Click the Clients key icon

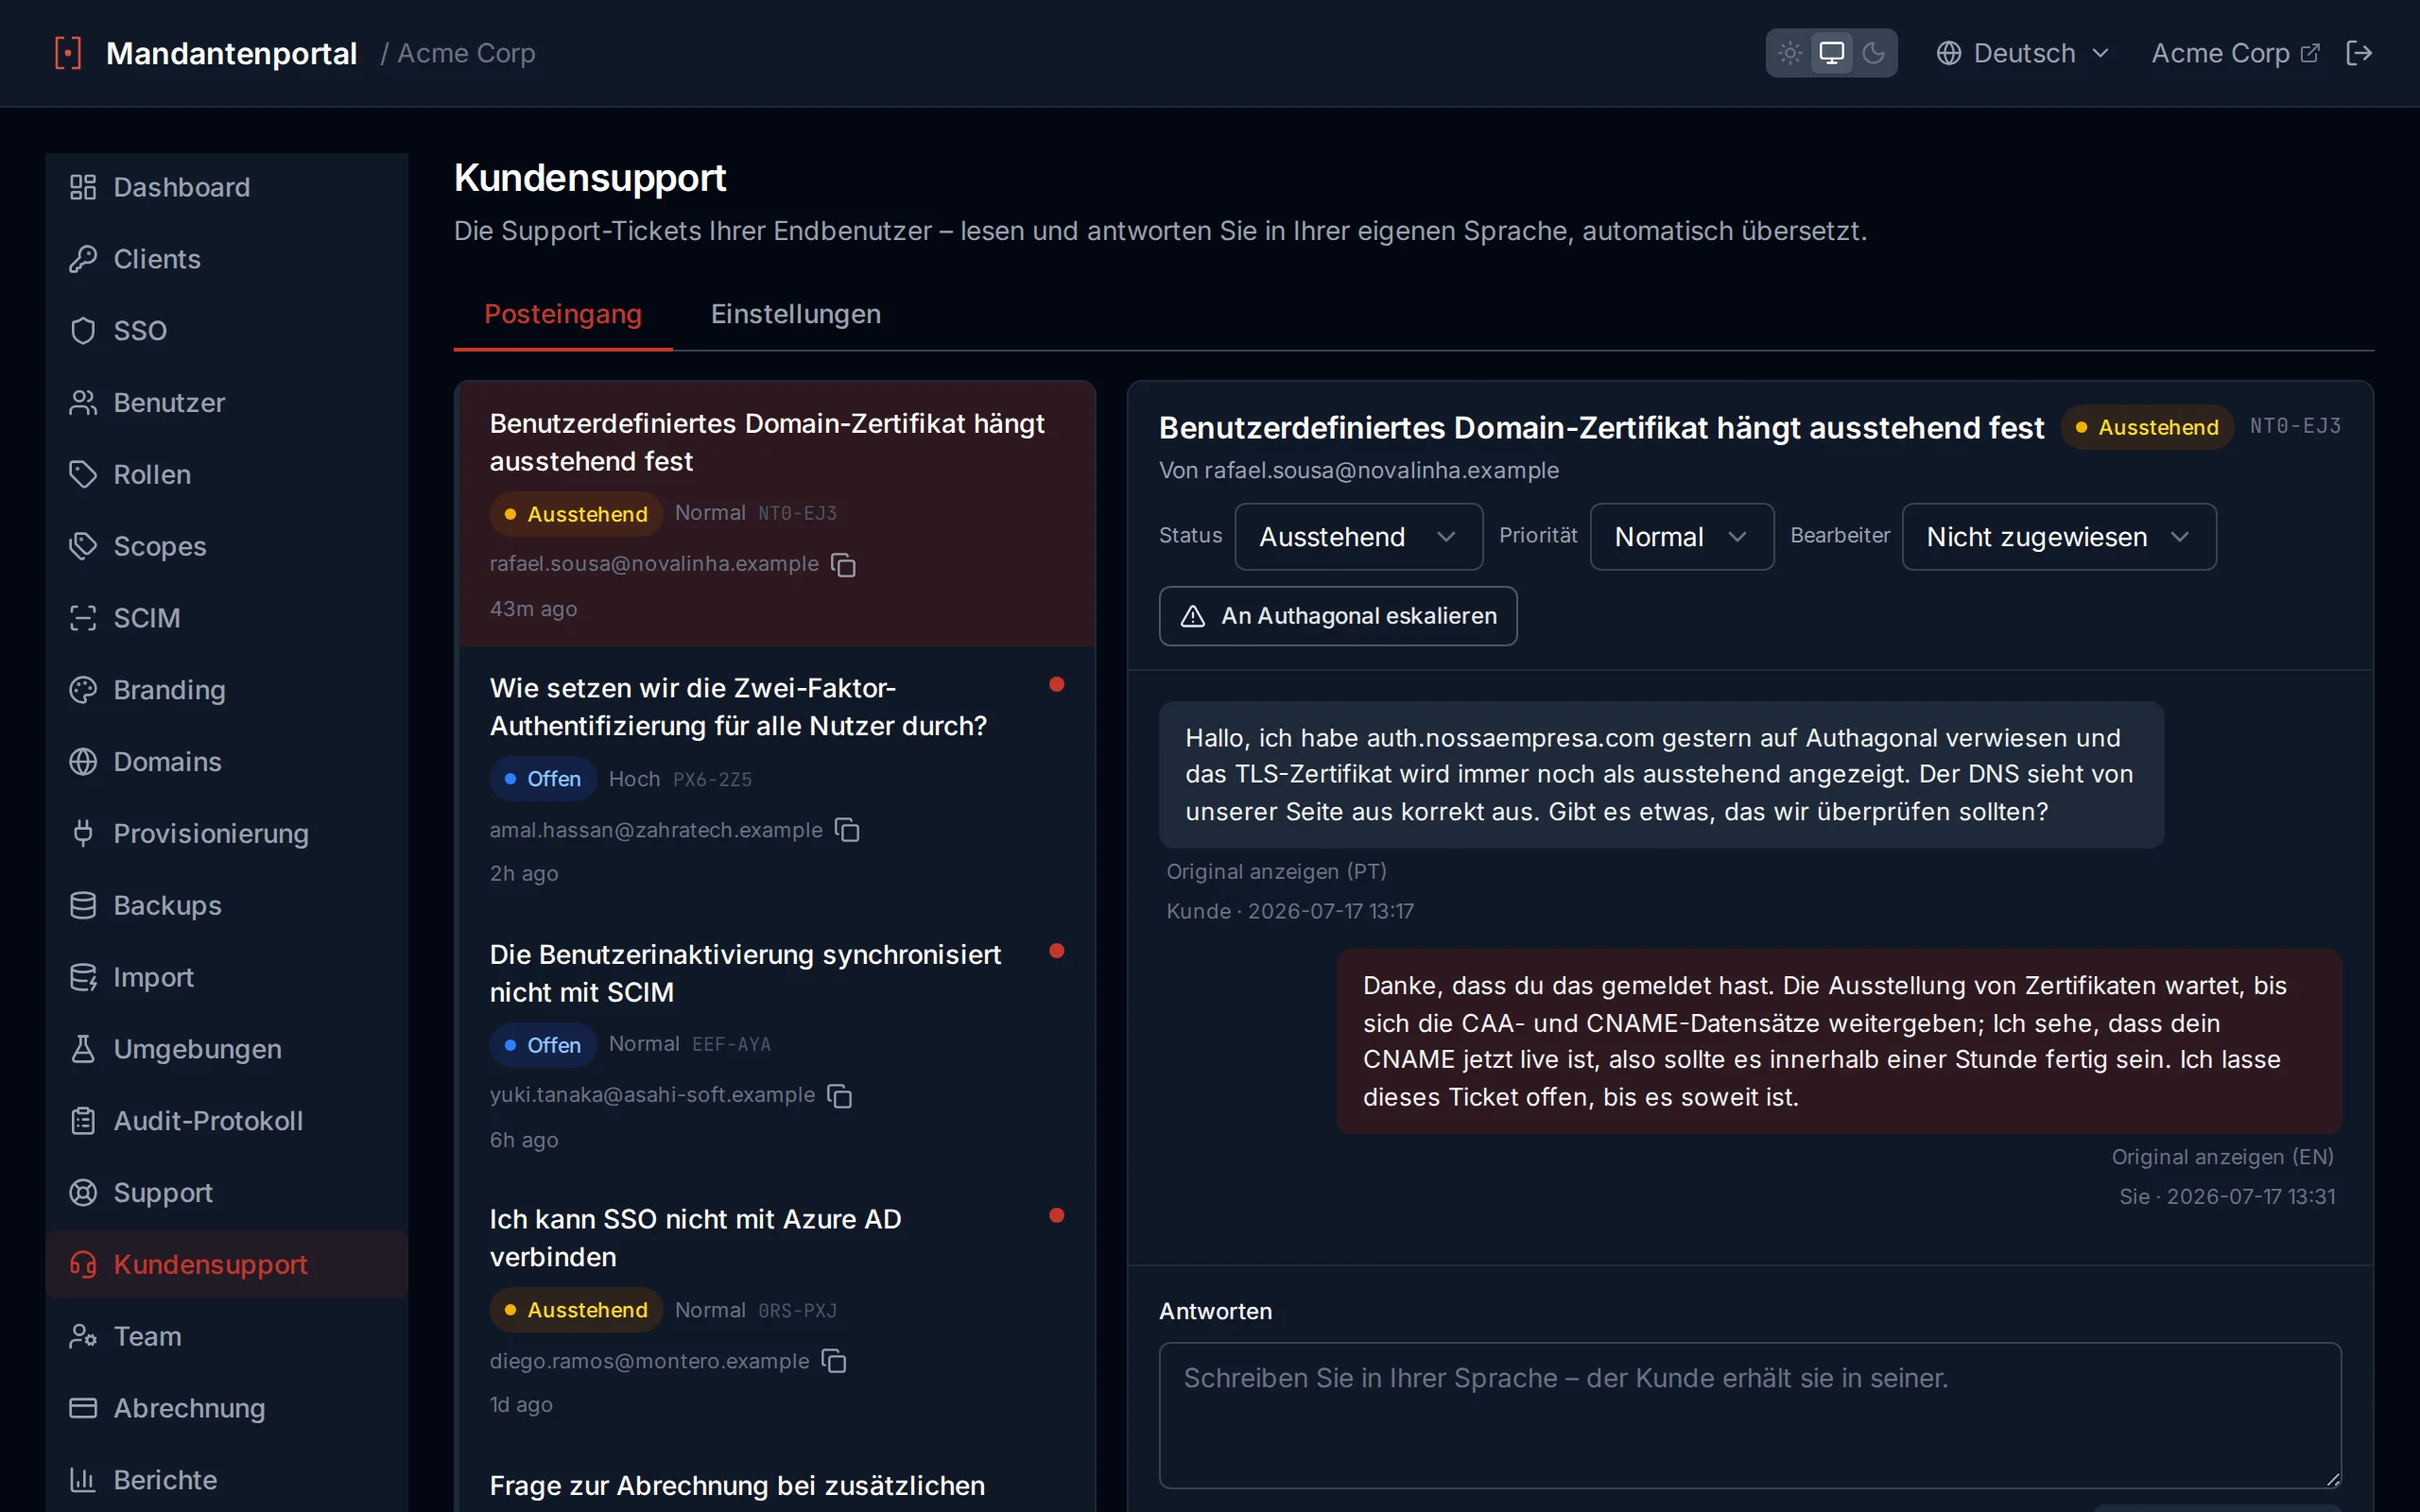[x=83, y=259]
